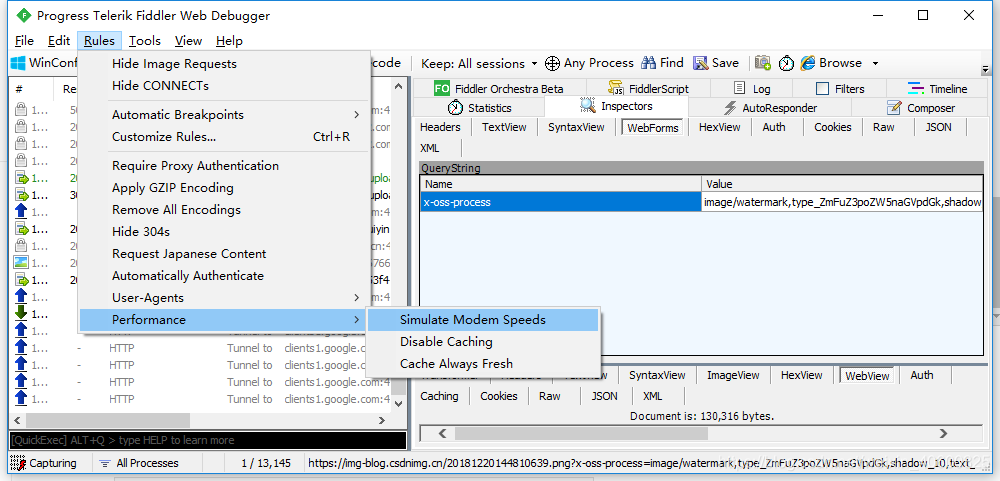Screen dimensions: 1000x481
Task: Select the session with green down arrow
Action: [21, 313]
